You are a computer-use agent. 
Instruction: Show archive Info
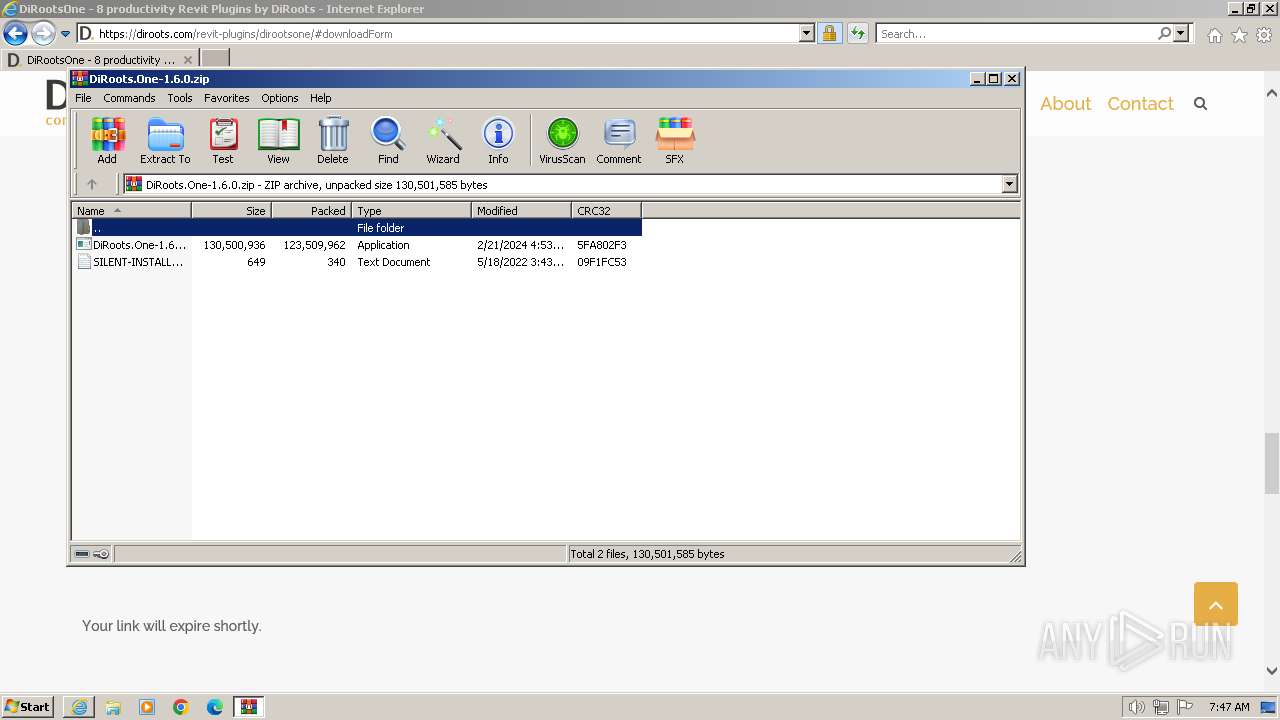498,141
